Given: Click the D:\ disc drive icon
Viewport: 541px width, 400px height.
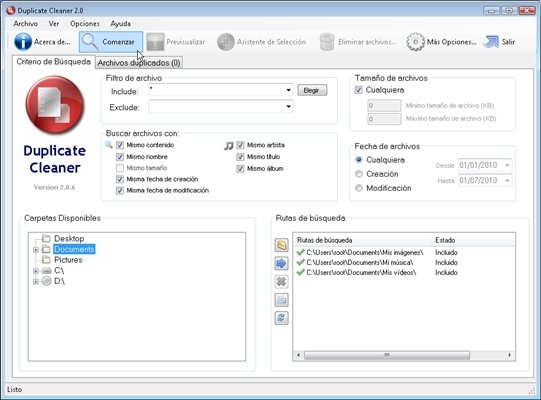Looking at the screenshot, I should pos(46,281).
